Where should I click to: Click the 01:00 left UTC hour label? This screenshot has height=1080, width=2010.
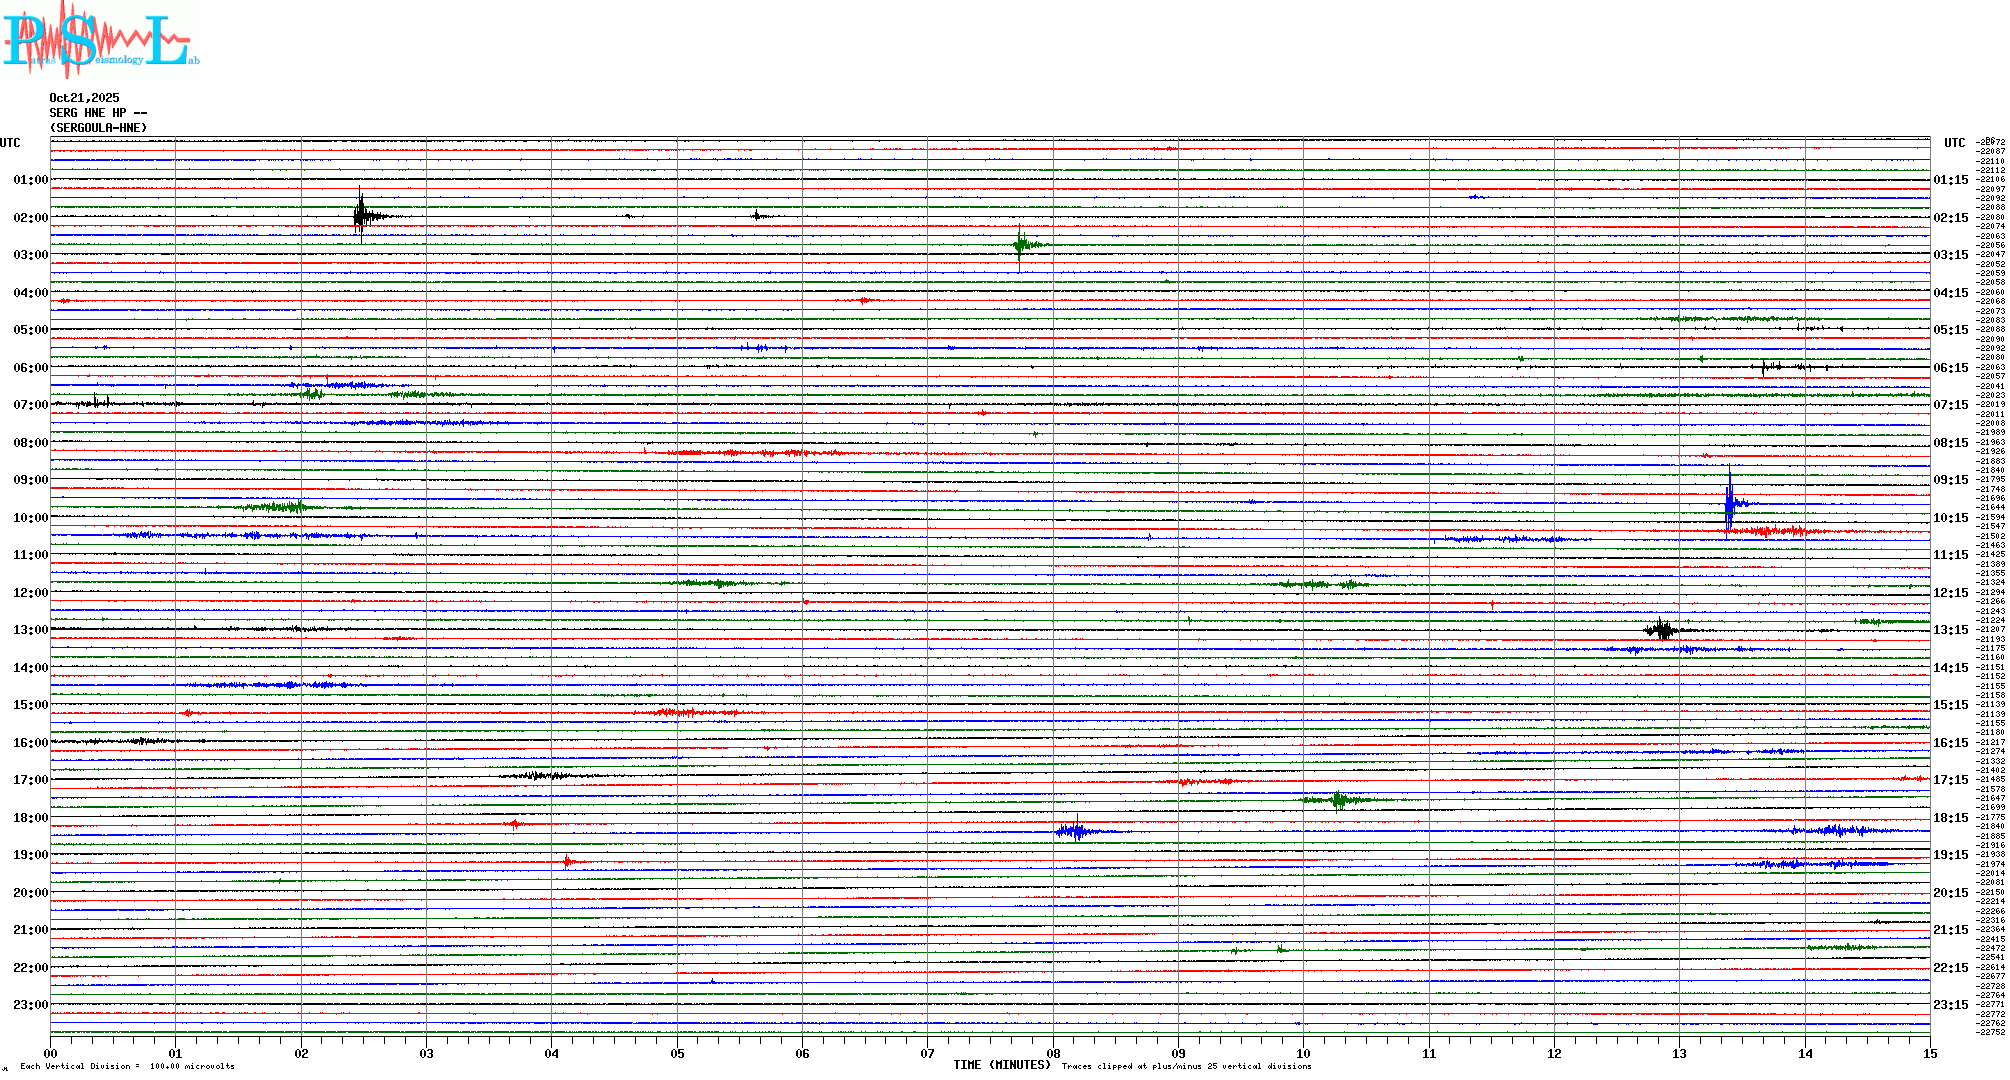pyautogui.click(x=30, y=180)
